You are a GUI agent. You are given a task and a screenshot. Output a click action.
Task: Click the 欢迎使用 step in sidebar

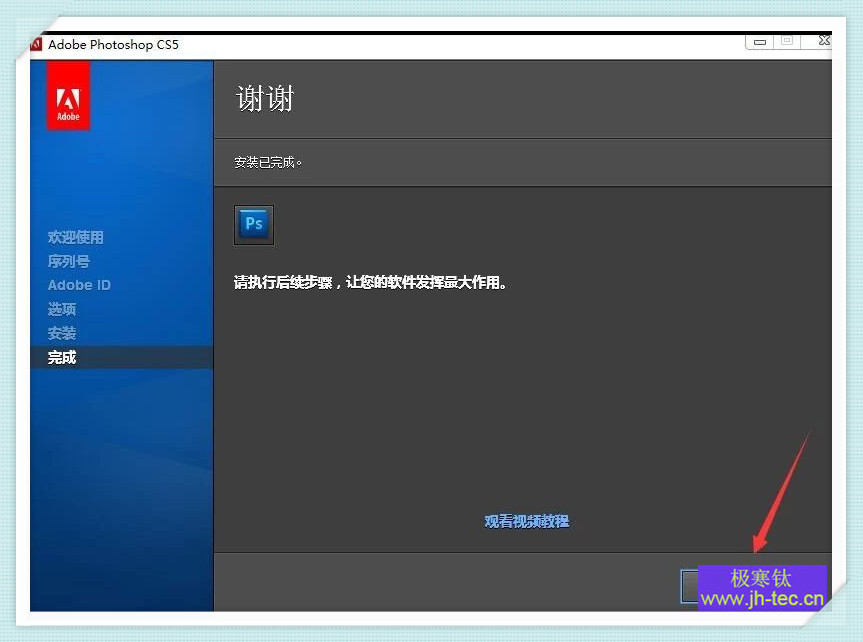75,237
